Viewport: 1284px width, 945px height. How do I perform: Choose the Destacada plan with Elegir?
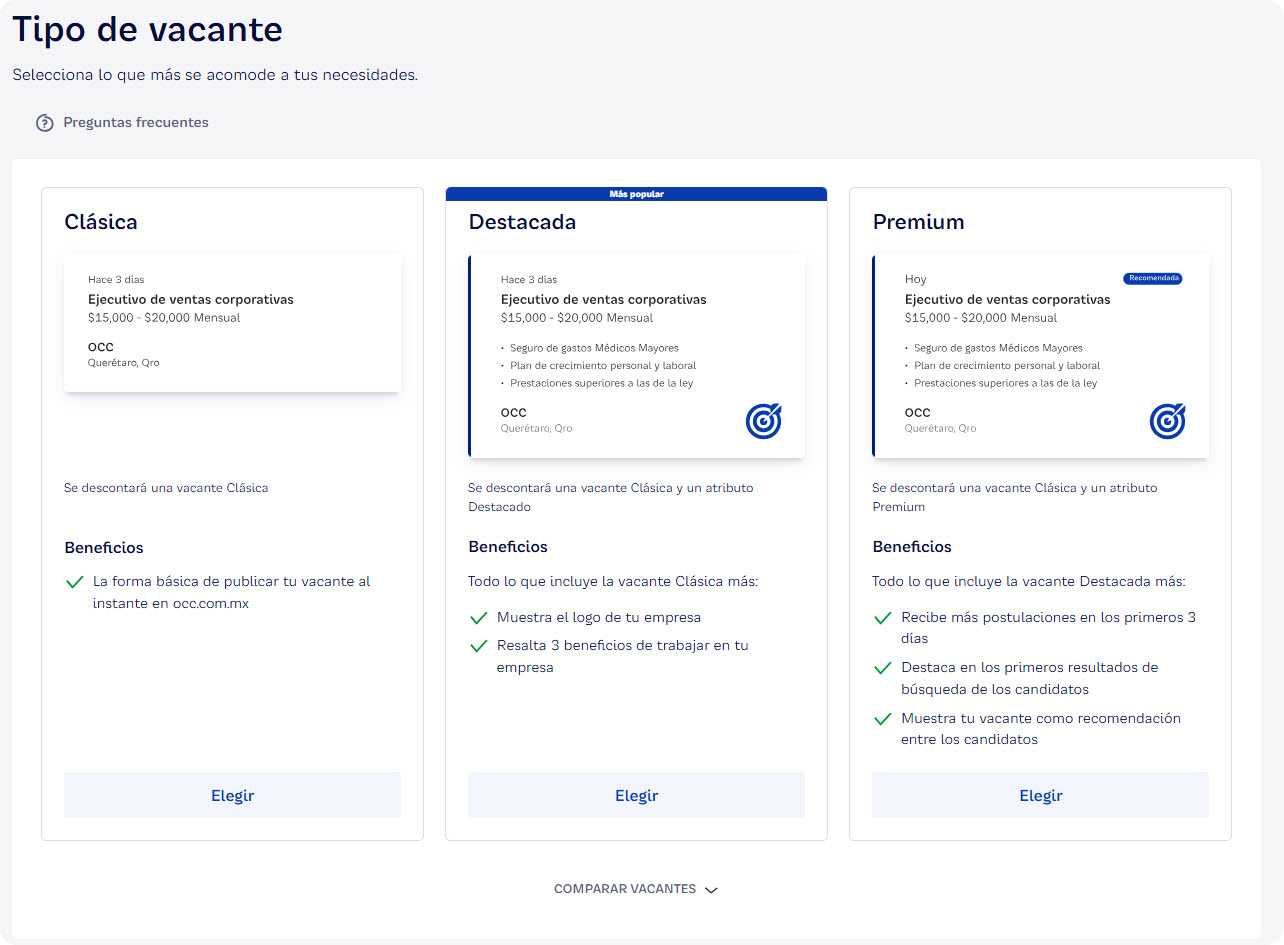point(636,796)
